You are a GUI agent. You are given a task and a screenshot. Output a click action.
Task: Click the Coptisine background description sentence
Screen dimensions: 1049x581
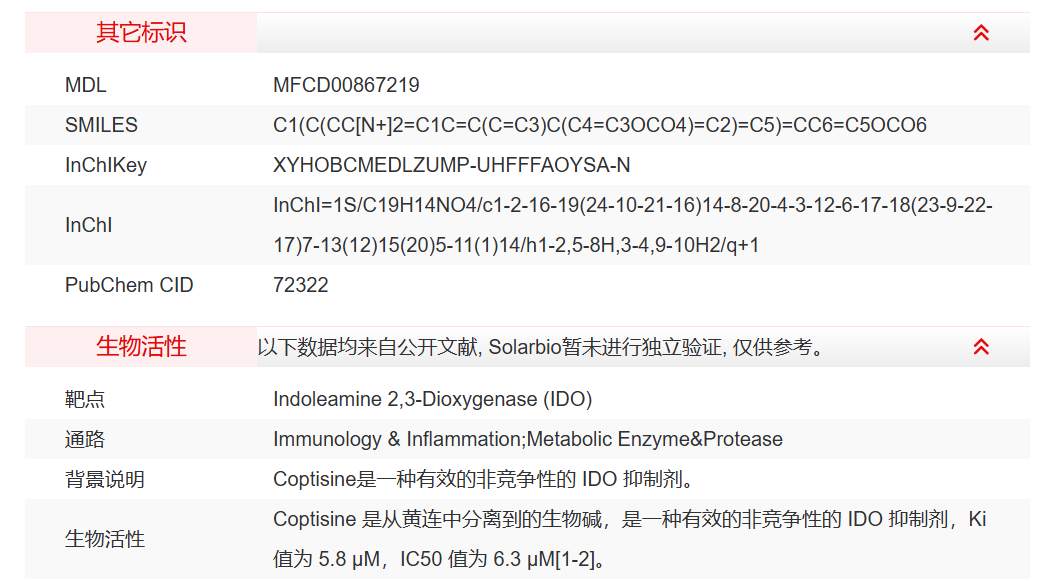(x=483, y=479)
